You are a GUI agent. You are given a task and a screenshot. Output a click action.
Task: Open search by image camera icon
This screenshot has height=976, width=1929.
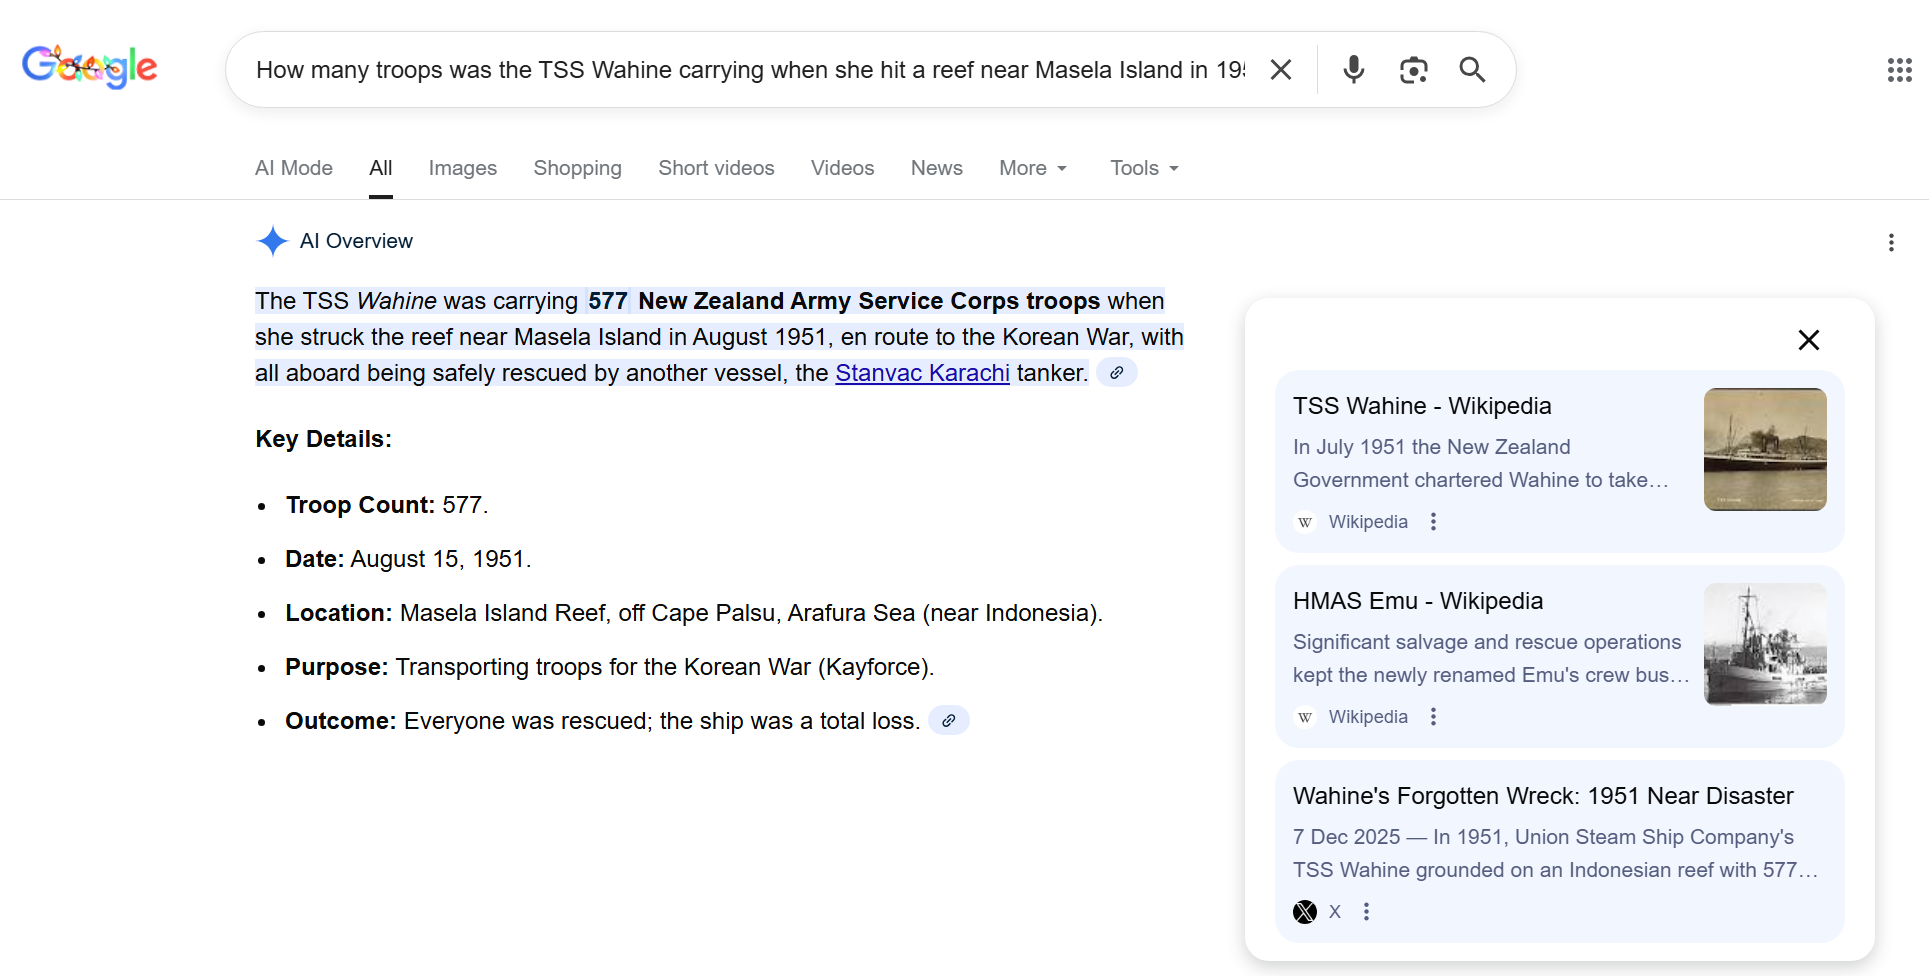coord(1413,70)
